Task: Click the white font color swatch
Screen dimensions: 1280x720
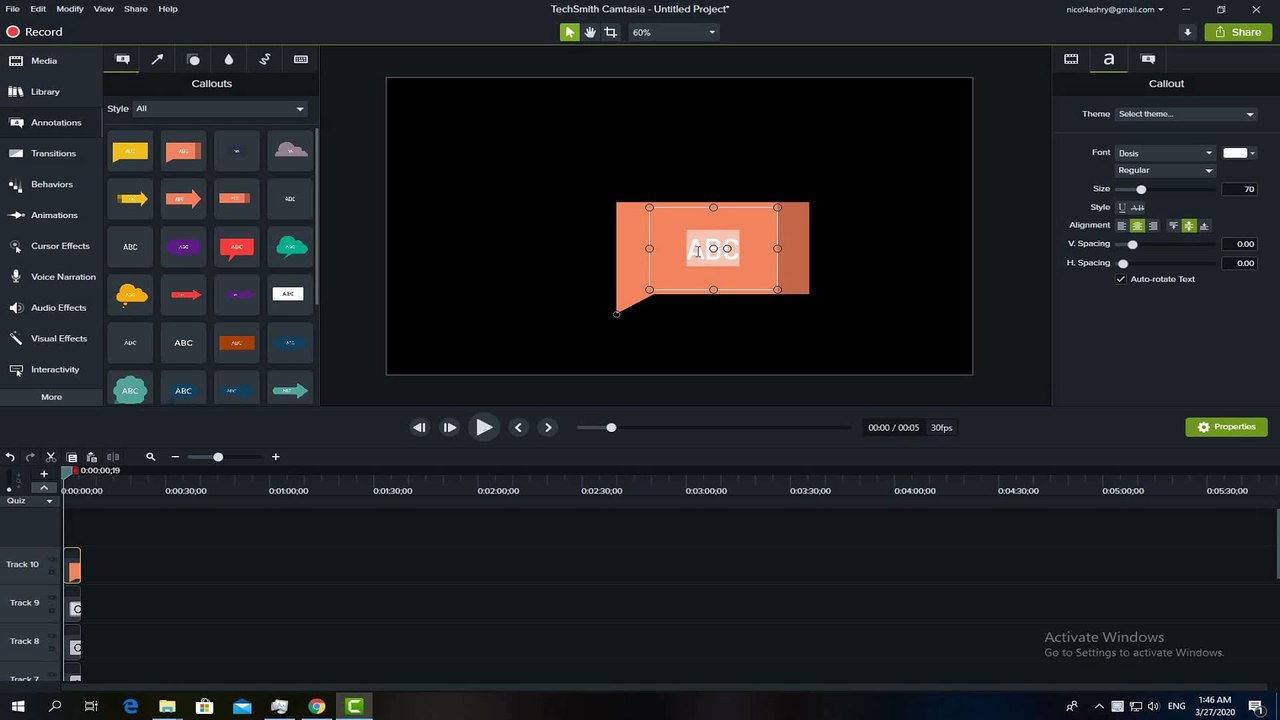Action: [1235, 153]
